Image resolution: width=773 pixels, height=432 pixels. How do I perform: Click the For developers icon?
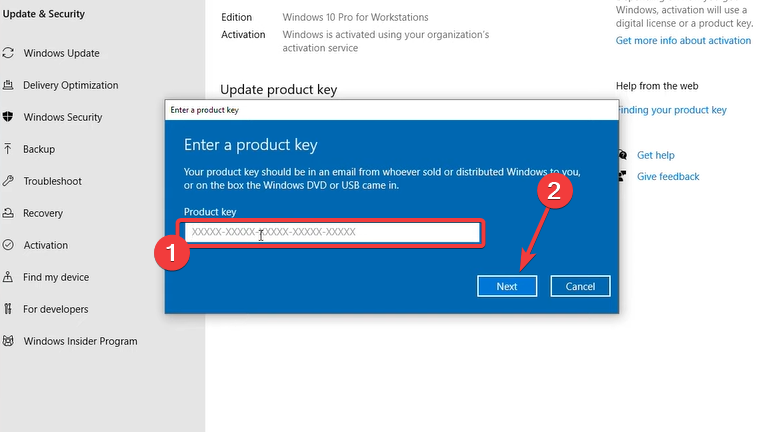(8, 309)
